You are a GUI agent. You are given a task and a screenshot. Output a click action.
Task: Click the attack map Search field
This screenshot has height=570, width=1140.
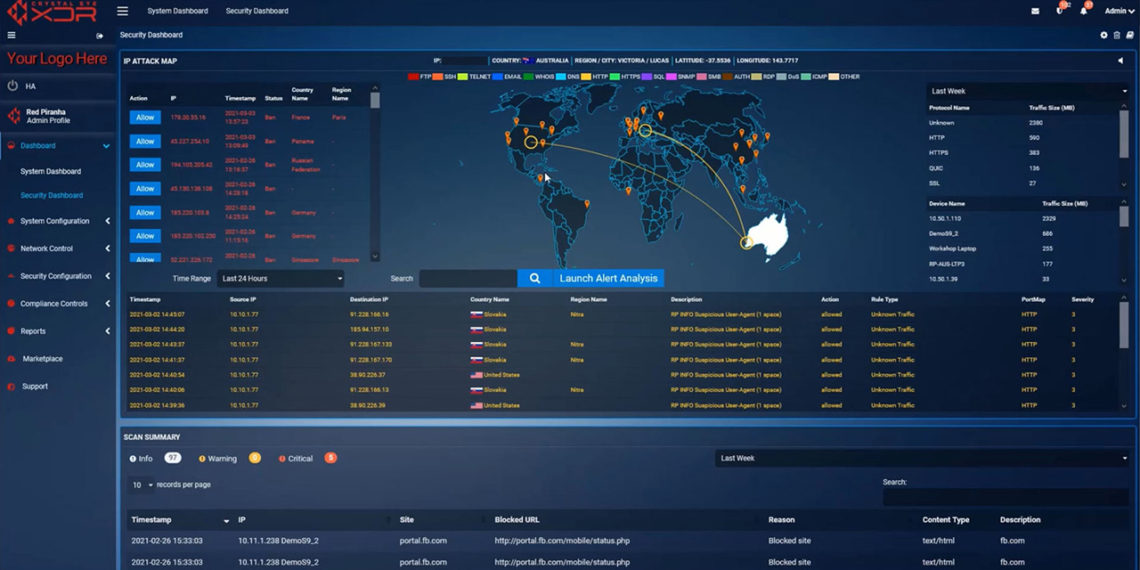pos(468,278)
